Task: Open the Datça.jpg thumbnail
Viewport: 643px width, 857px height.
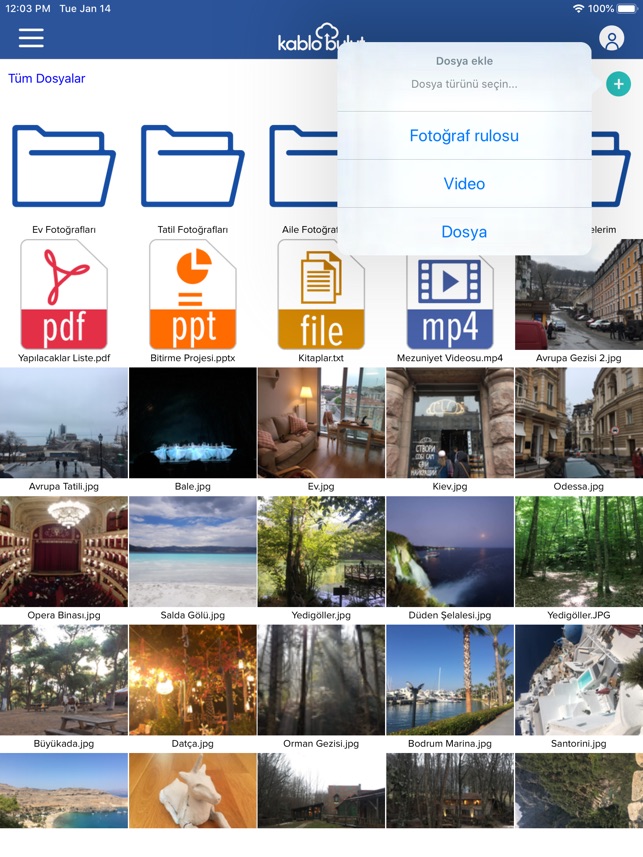Action: (x=192, y=680)
